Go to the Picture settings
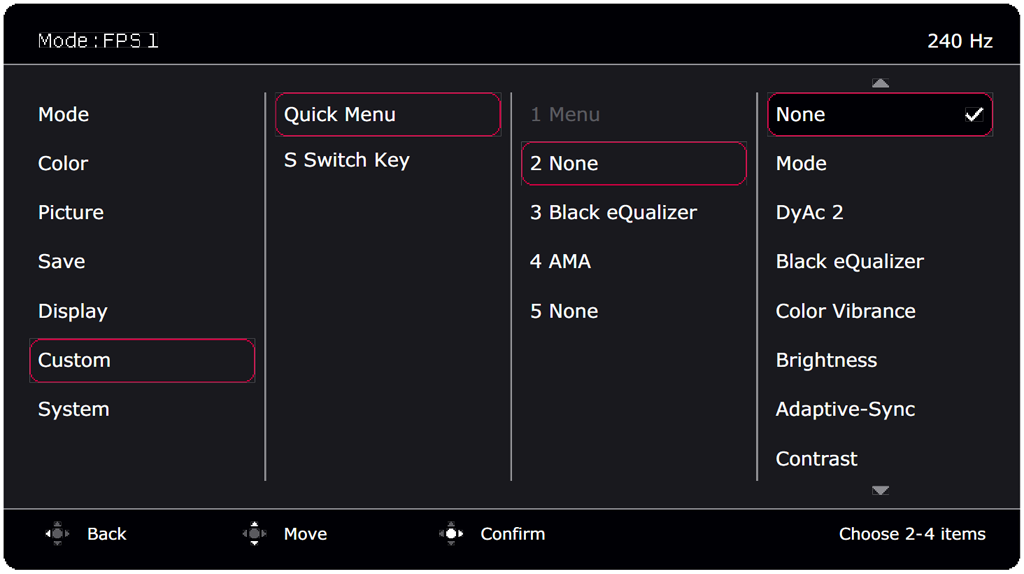 [x=71, y=212]
